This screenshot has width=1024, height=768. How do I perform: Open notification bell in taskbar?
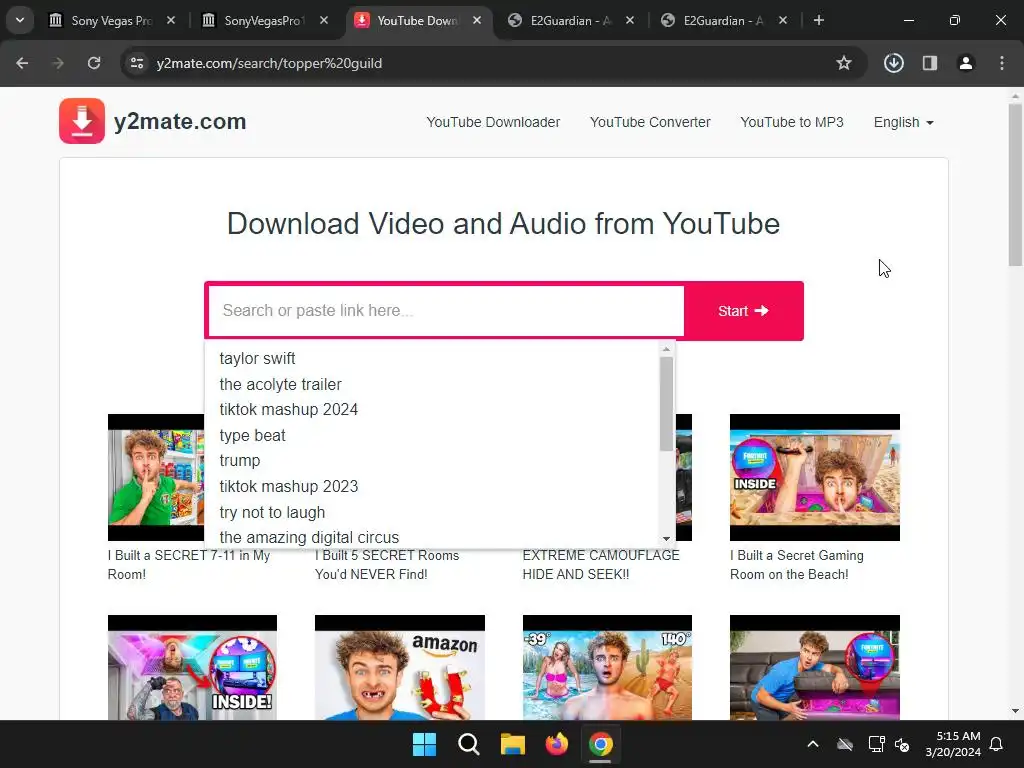[x=997, y=744]
